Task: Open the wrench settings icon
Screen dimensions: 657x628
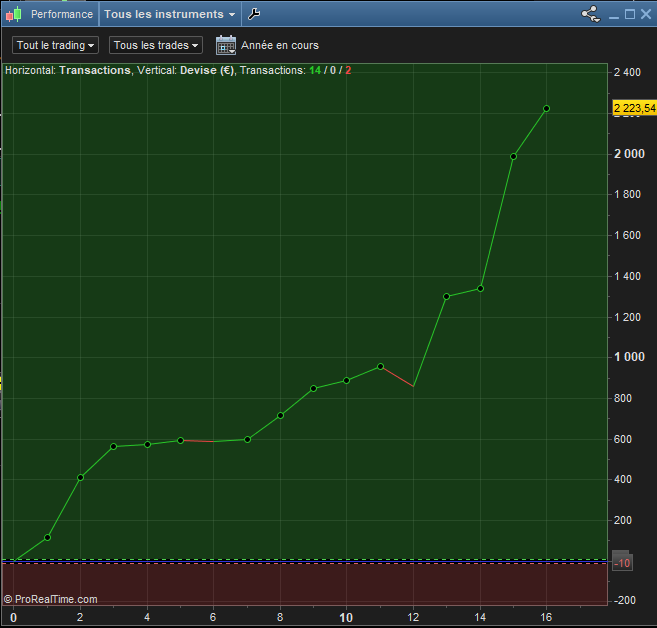Action: coord(254,15)
